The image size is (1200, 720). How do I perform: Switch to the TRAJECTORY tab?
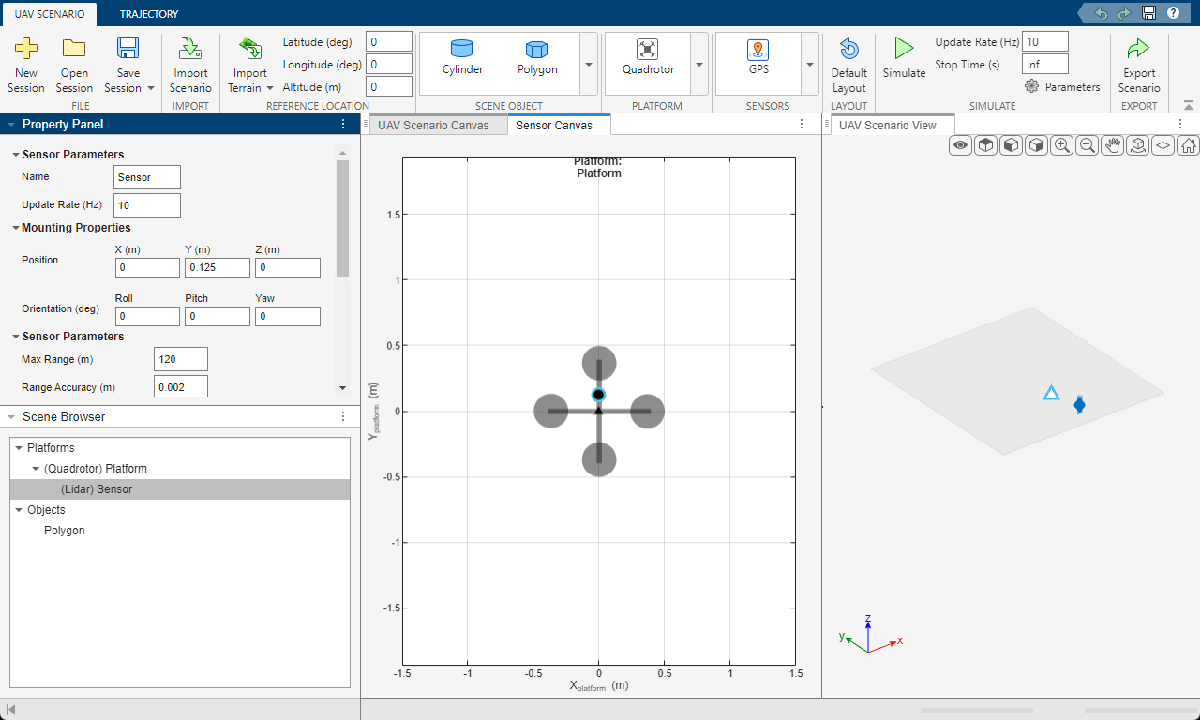[148, 14]
